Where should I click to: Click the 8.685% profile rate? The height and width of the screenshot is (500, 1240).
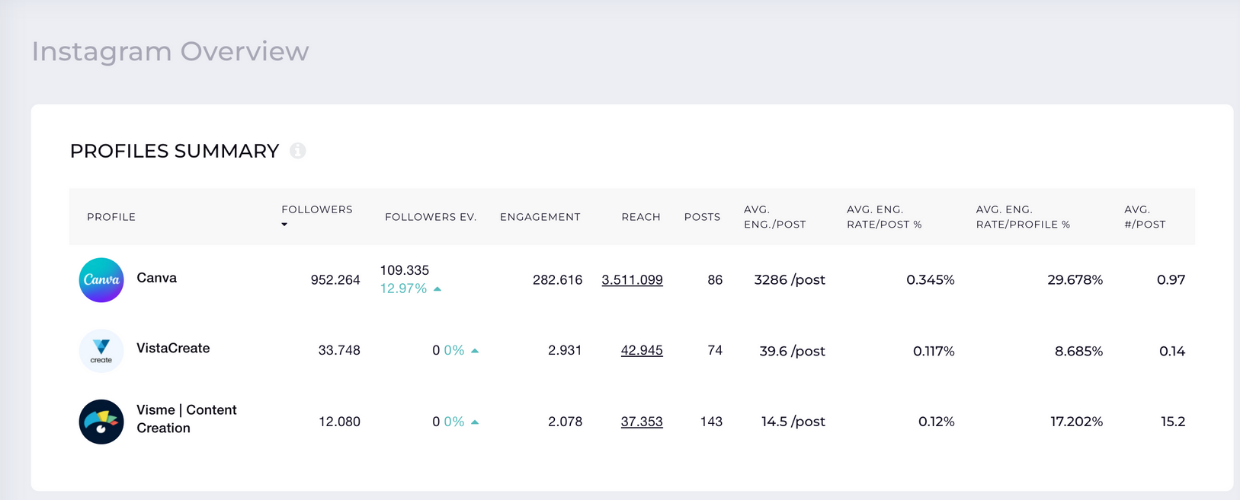[x=1079, y=351]
